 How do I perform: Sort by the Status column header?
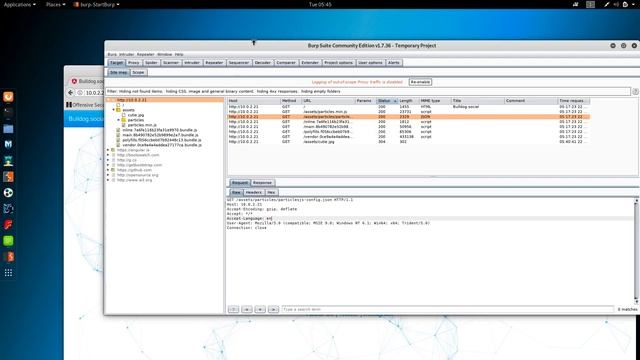click(x=387, y=101)
